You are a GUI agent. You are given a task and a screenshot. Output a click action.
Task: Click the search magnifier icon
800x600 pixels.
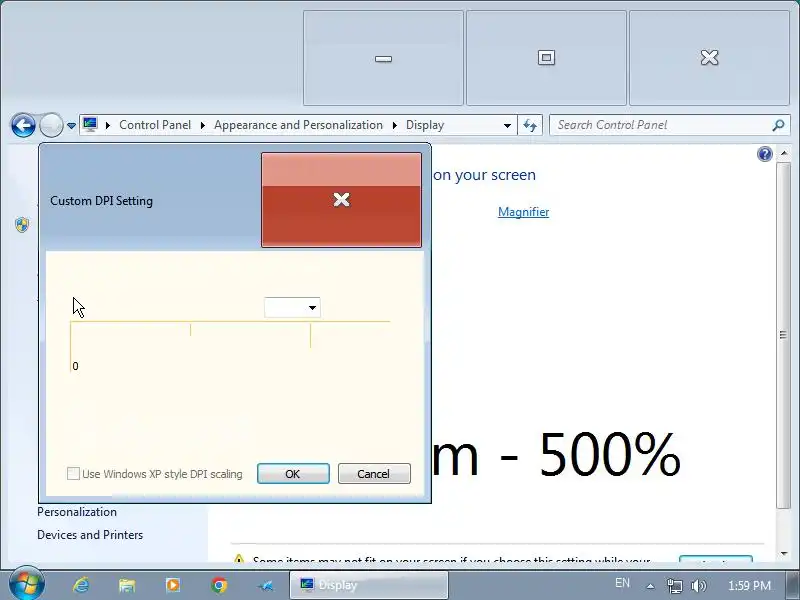(x=779, y=125)
